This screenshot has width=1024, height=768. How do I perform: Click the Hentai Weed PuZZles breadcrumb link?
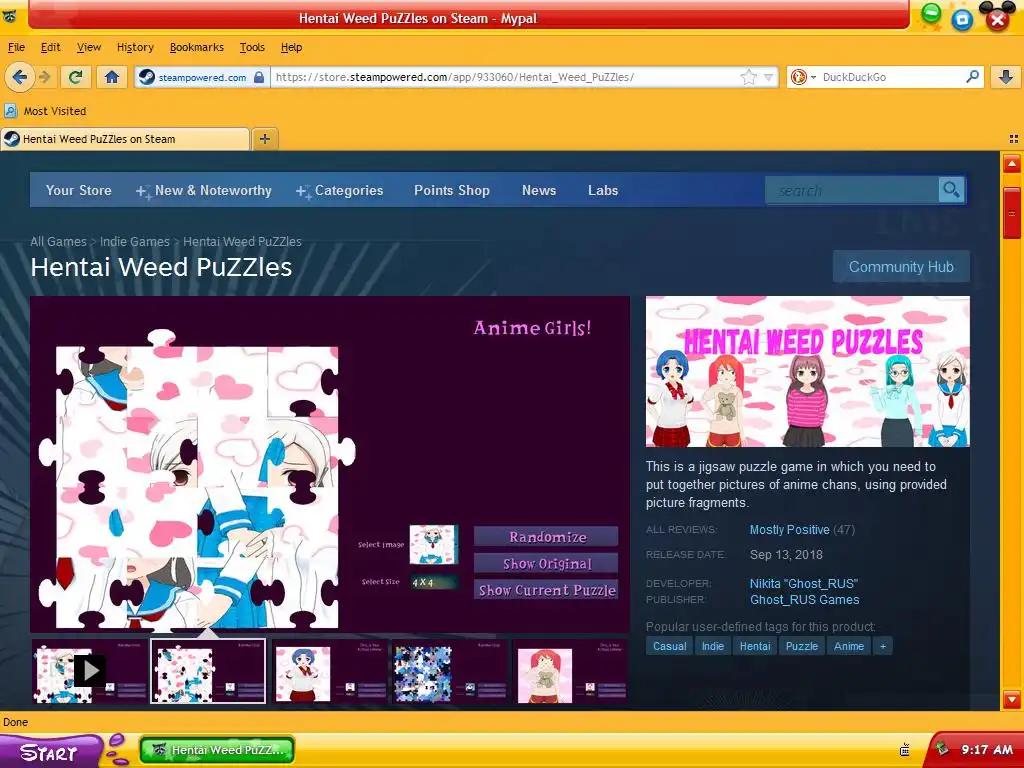pyautogui.click(x=242, y=242)
